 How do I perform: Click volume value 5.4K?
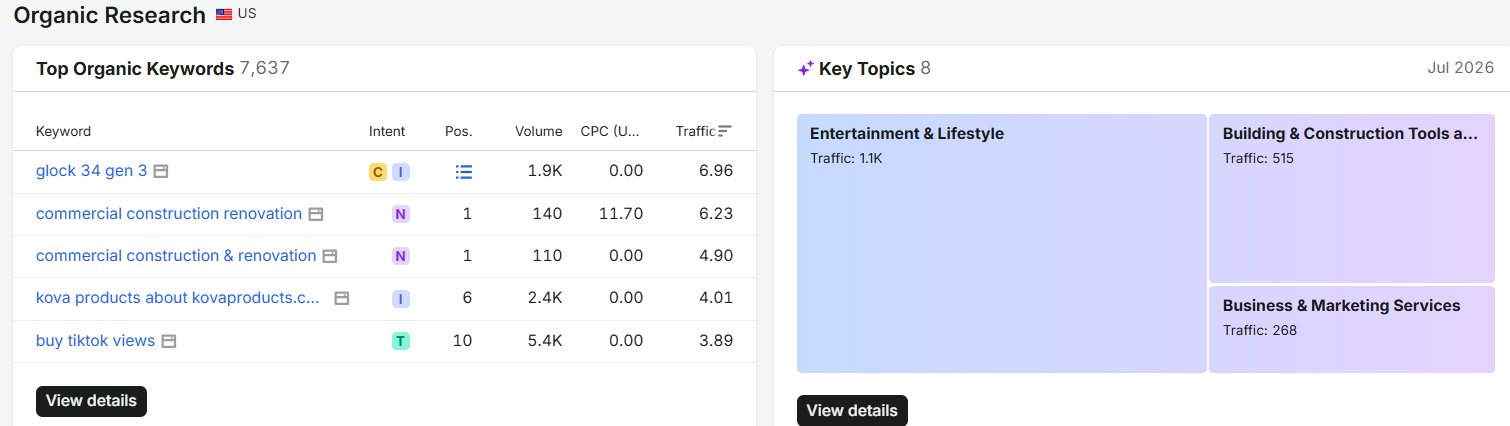coord(544,341)
